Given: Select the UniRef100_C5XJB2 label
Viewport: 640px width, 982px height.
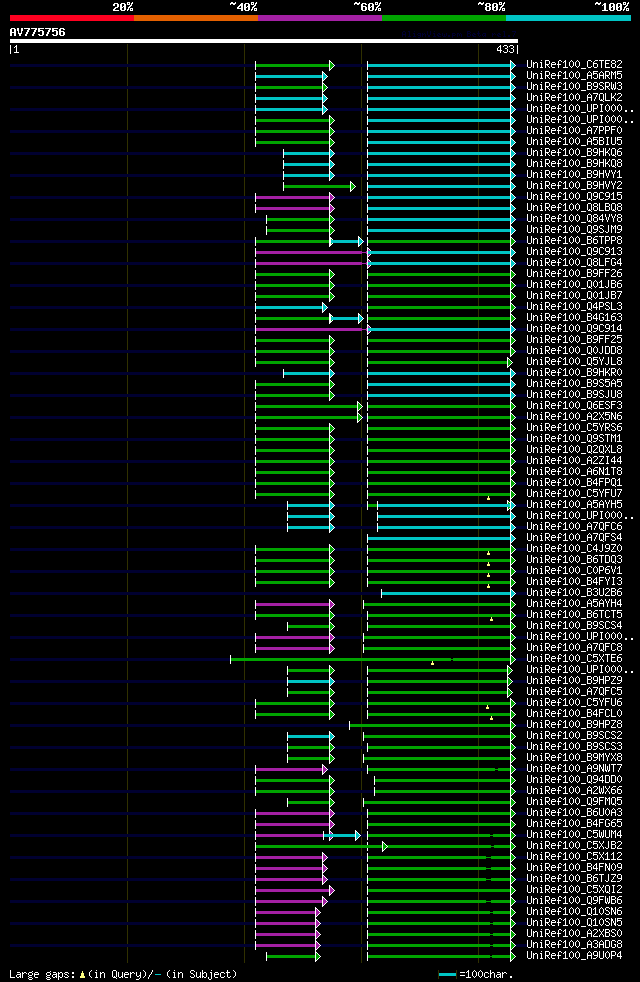Looking at the screenshot, I should click(574, 846).
